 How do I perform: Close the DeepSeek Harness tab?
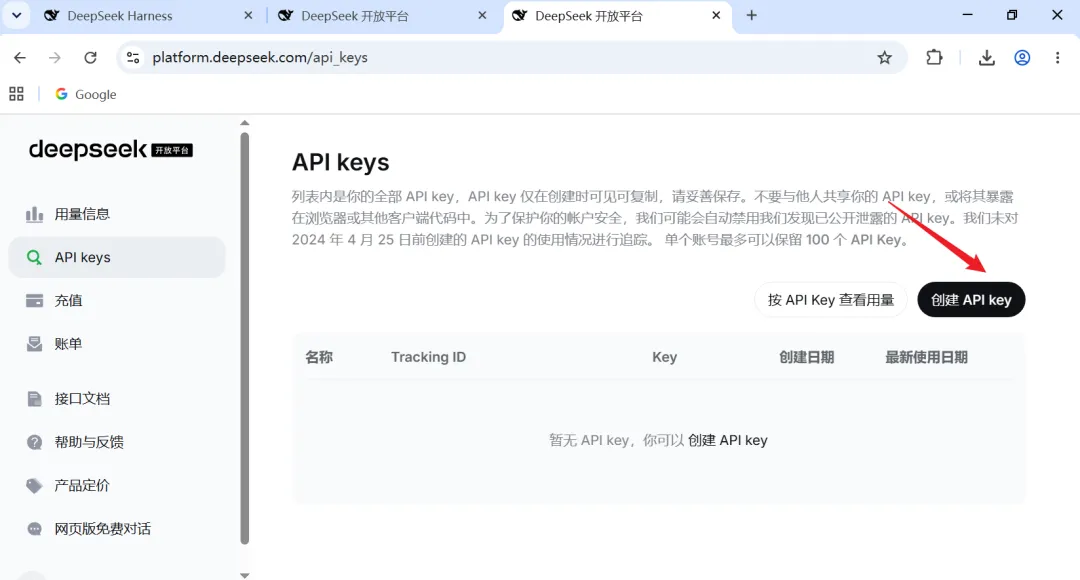pyautogui.click(x=249, y=15)
